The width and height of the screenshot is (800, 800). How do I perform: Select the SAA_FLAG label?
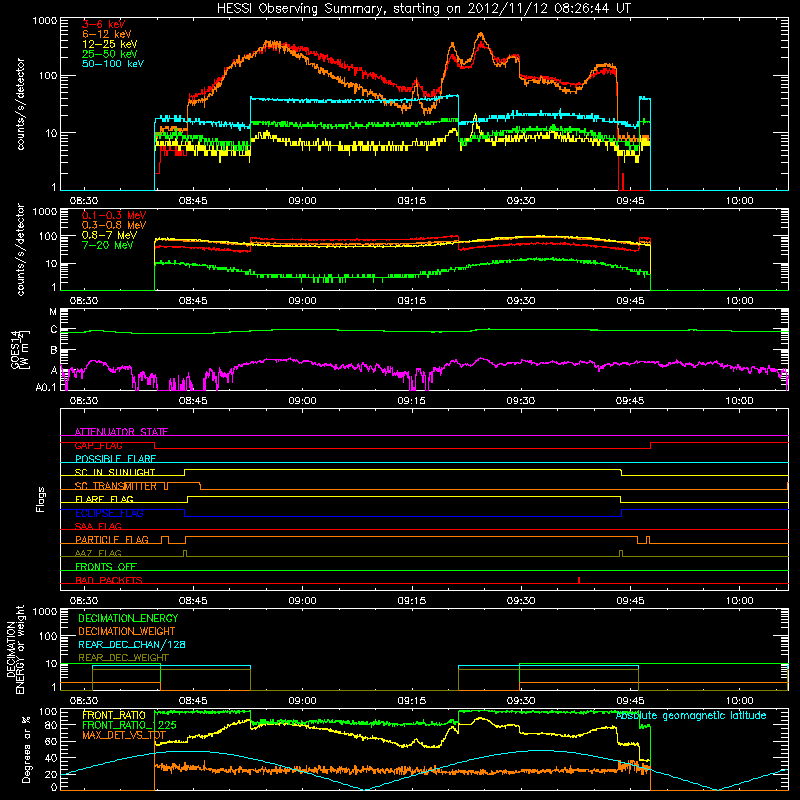(98, 526)
